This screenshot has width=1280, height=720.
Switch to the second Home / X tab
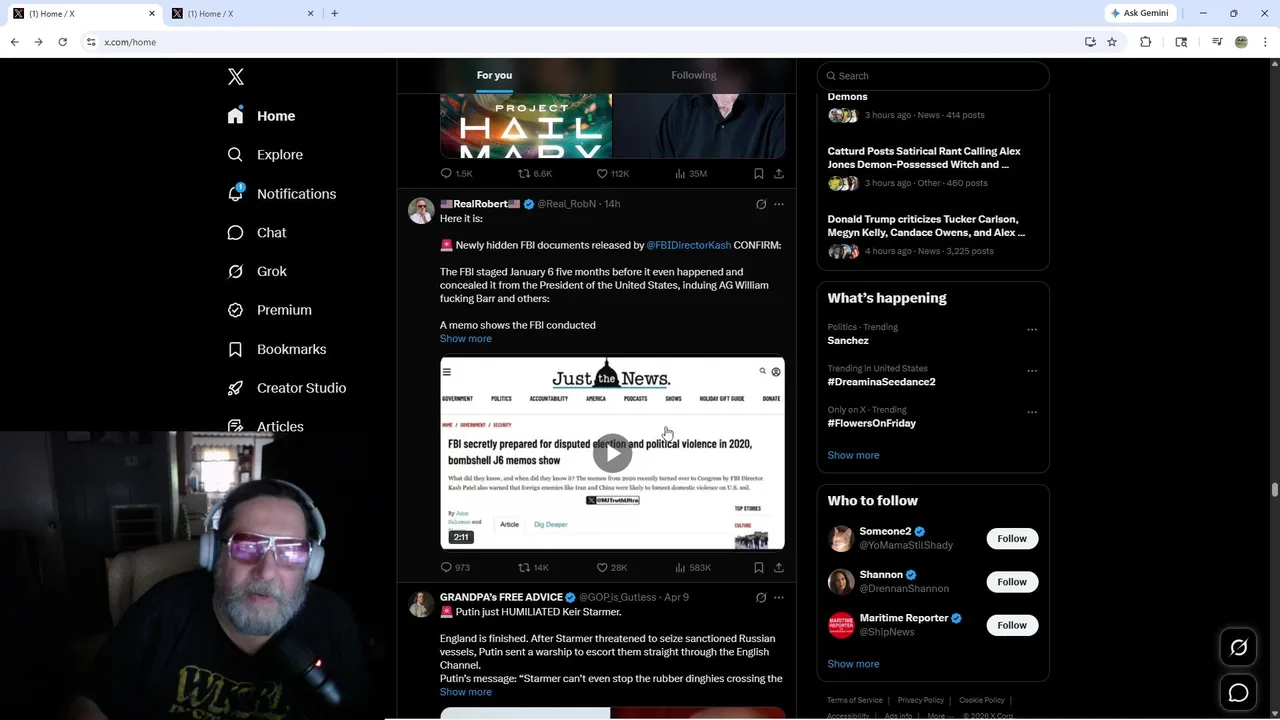pyautogui.click(x=242, y=13)
